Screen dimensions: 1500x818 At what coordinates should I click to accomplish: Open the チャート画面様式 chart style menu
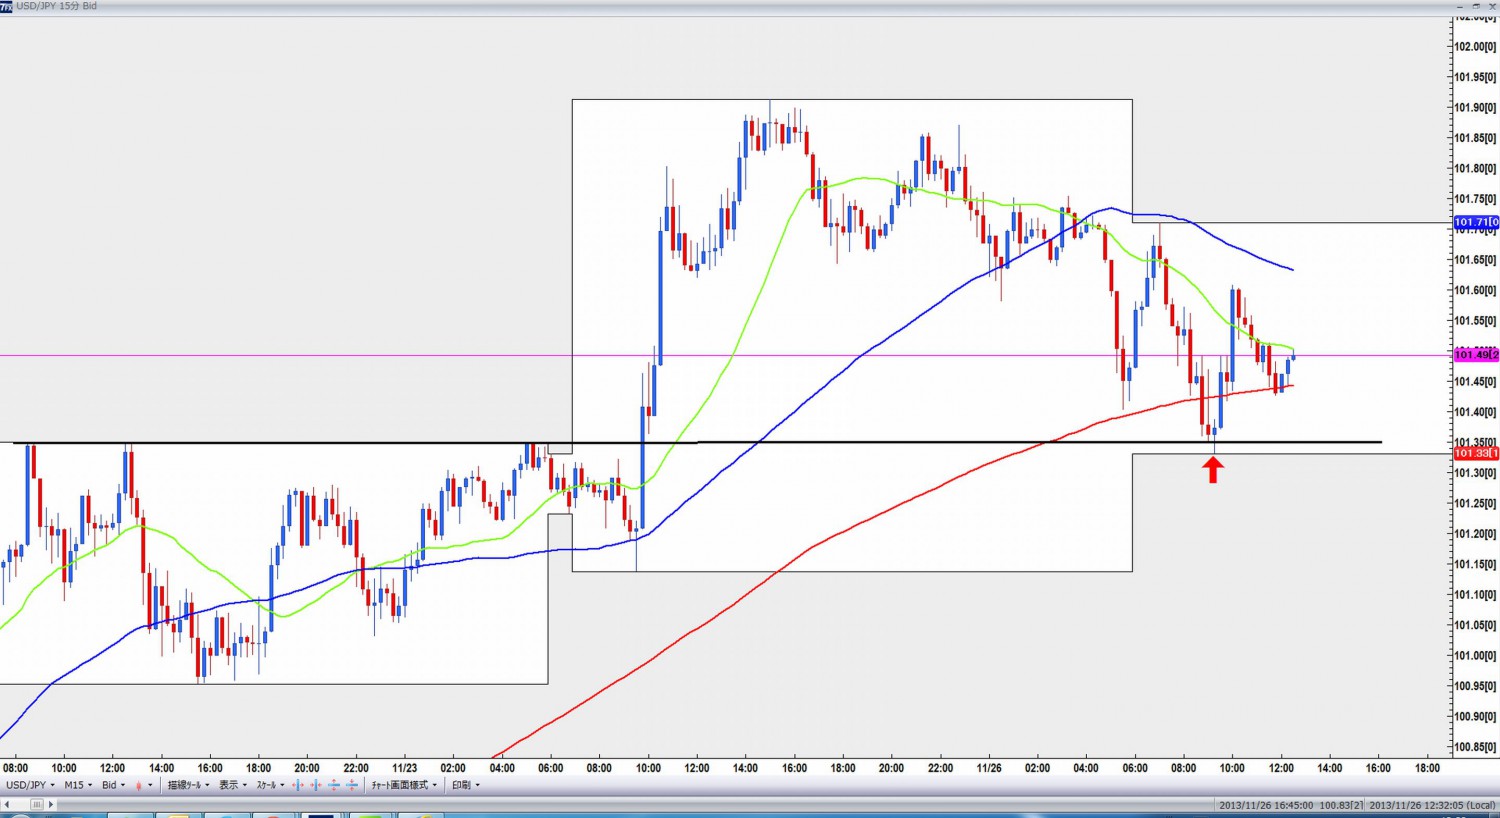(404, 785)
